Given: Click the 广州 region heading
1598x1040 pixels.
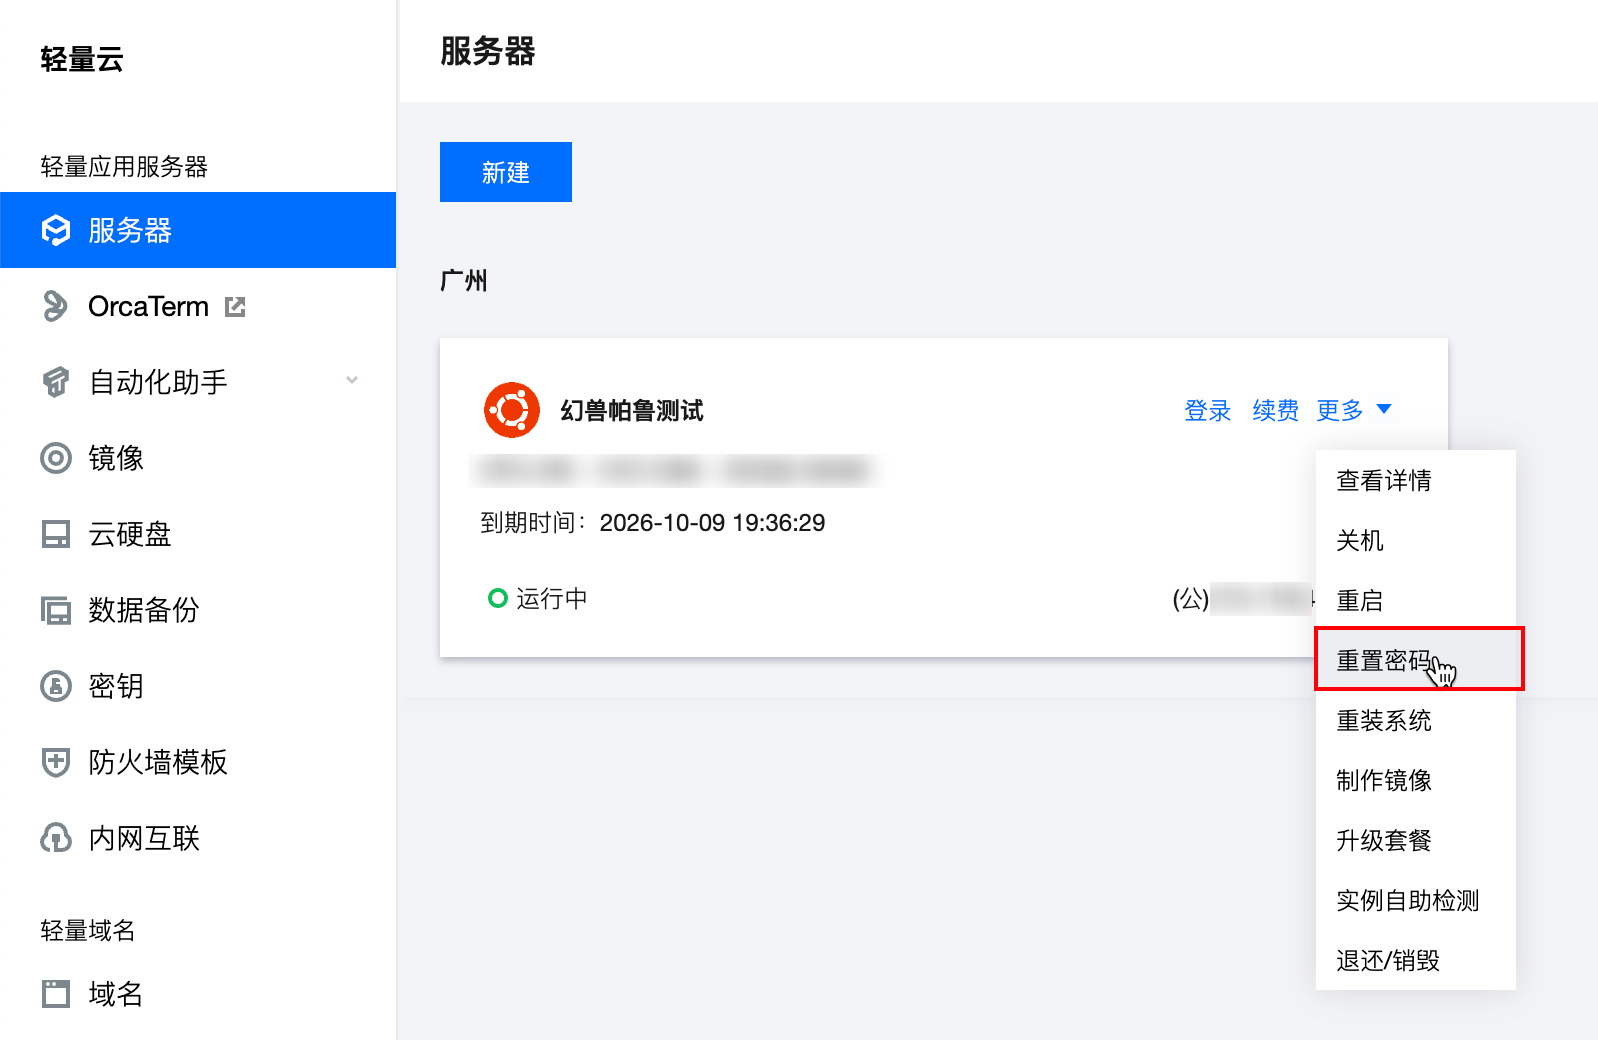Looking at the screenshot, I should coord(464,280).
